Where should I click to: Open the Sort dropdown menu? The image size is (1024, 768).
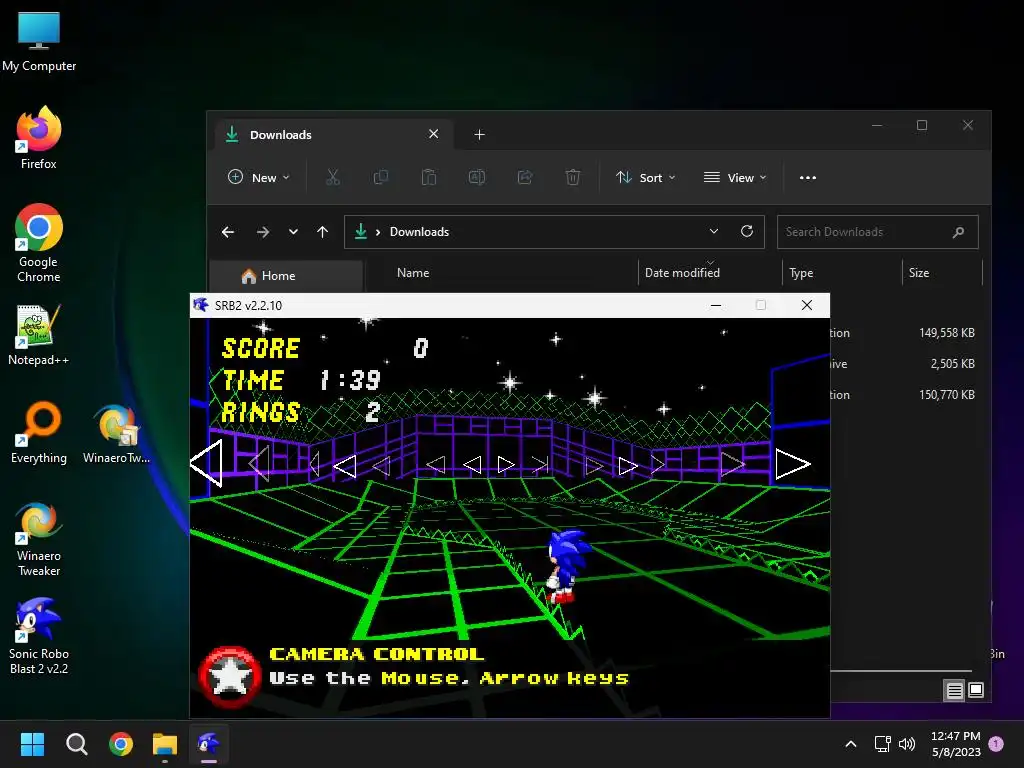(x=645, y=177)
